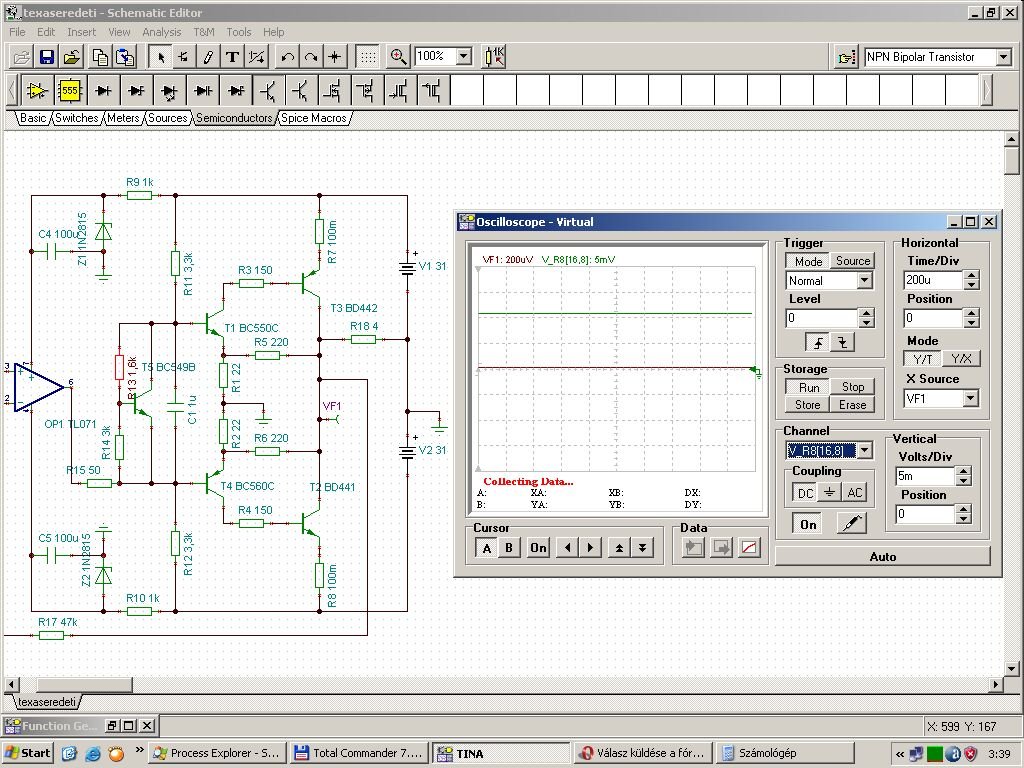
Task: Open Total Commander from the taskbar
Action: (x=359, y=753)
